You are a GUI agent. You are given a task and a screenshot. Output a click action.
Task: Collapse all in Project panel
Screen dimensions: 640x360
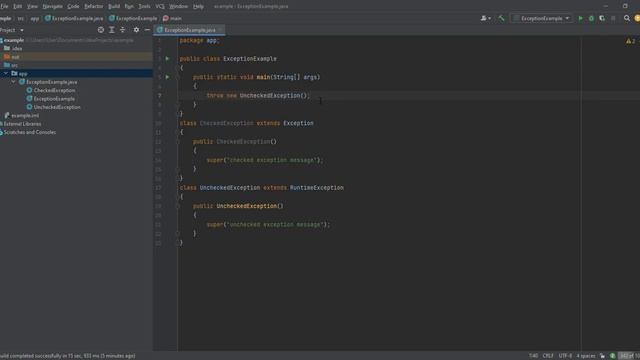pyautogui.click(x=122, y=30)
